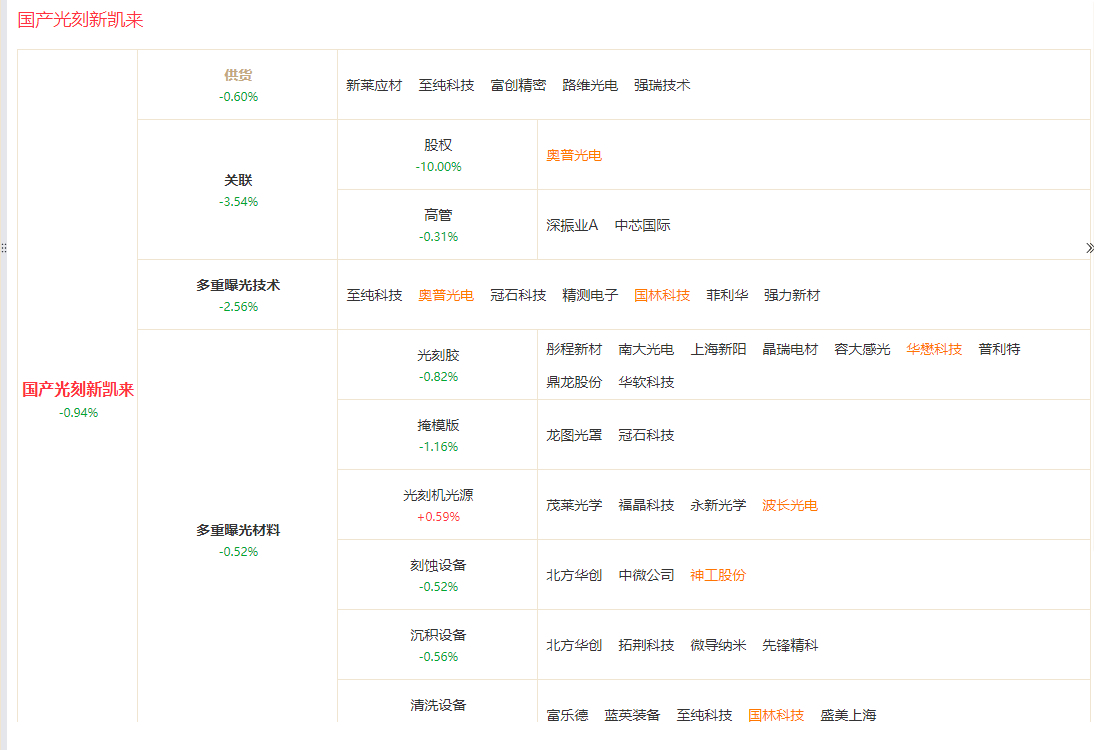Open the 光刻机光源 subcategory
The height and width of the screenshot is (750, 1094).
point(438,495)
